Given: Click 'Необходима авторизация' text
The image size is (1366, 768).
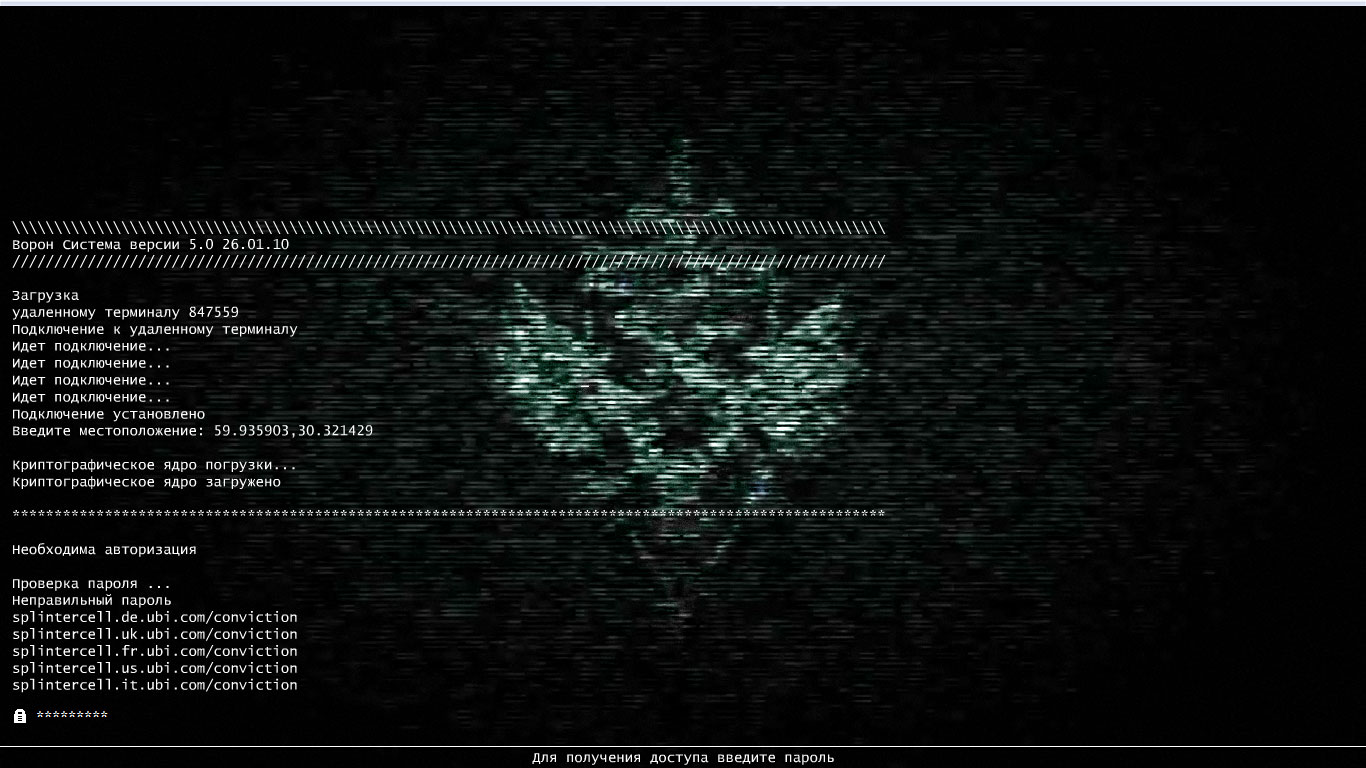Looking at the screenshot, I should point(105,550).
